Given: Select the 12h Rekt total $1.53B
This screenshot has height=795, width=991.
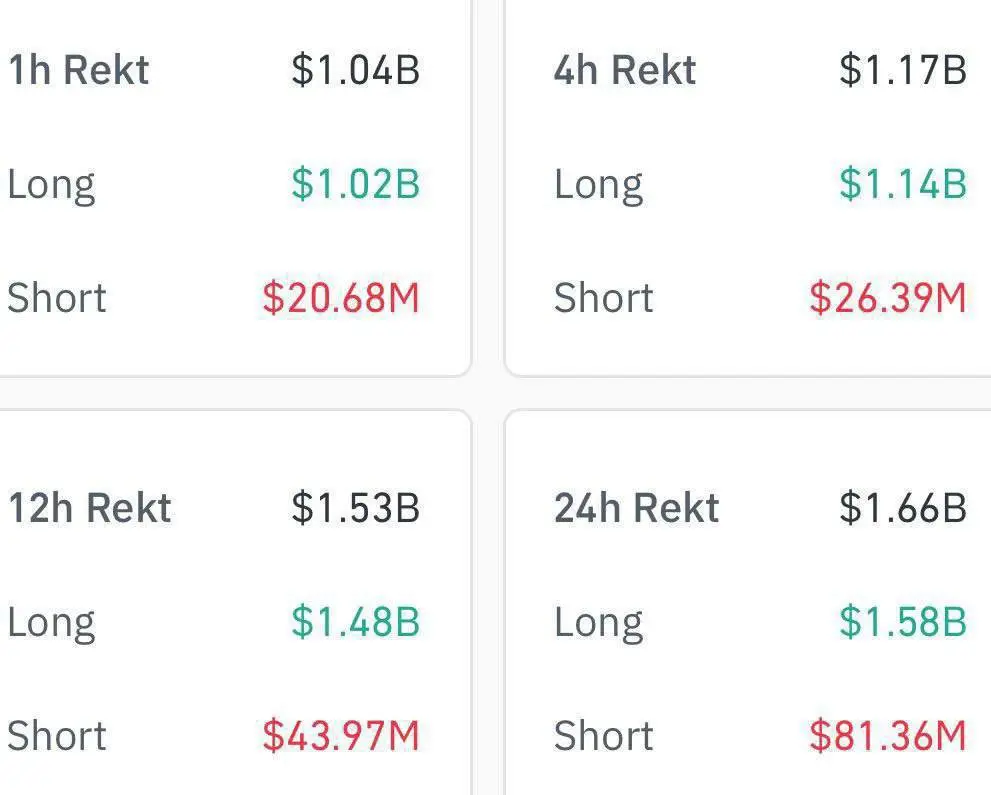Looking at the screenshot, I should [356, 508].
